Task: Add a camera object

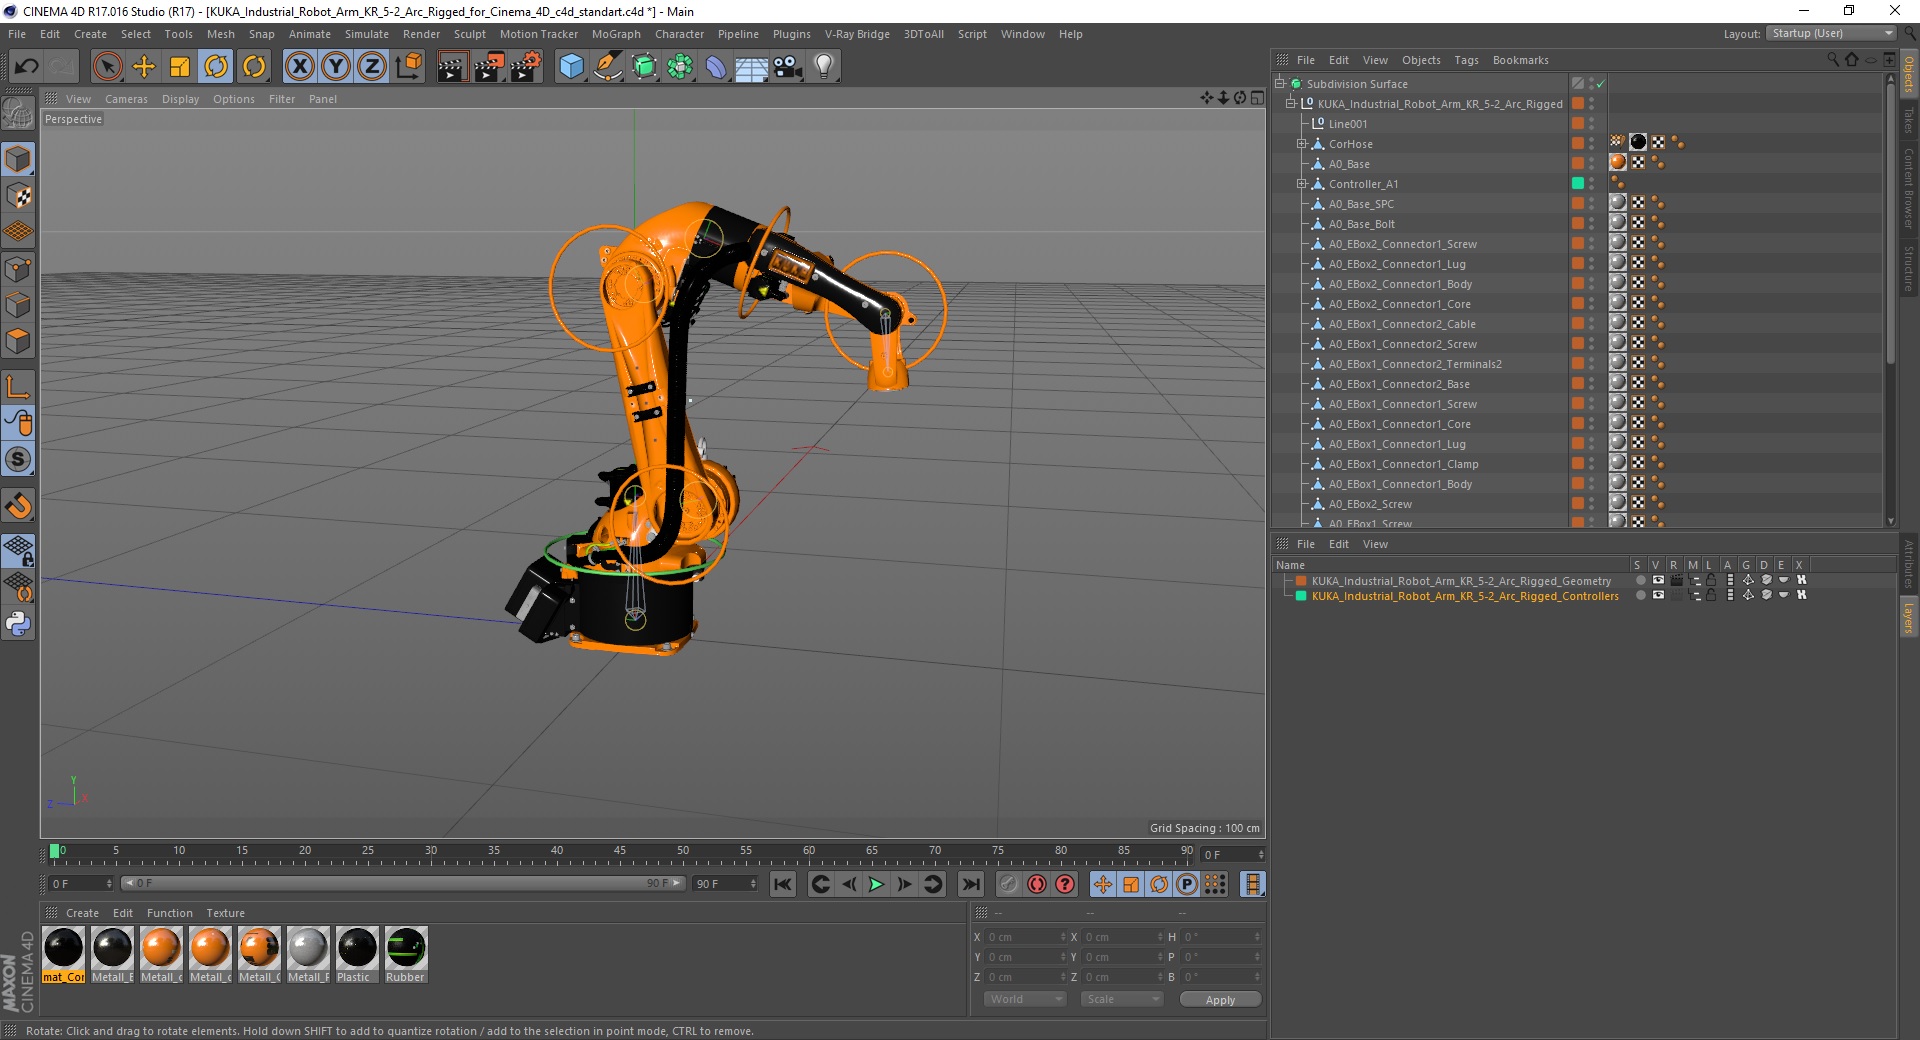Action: click(788, 67)
